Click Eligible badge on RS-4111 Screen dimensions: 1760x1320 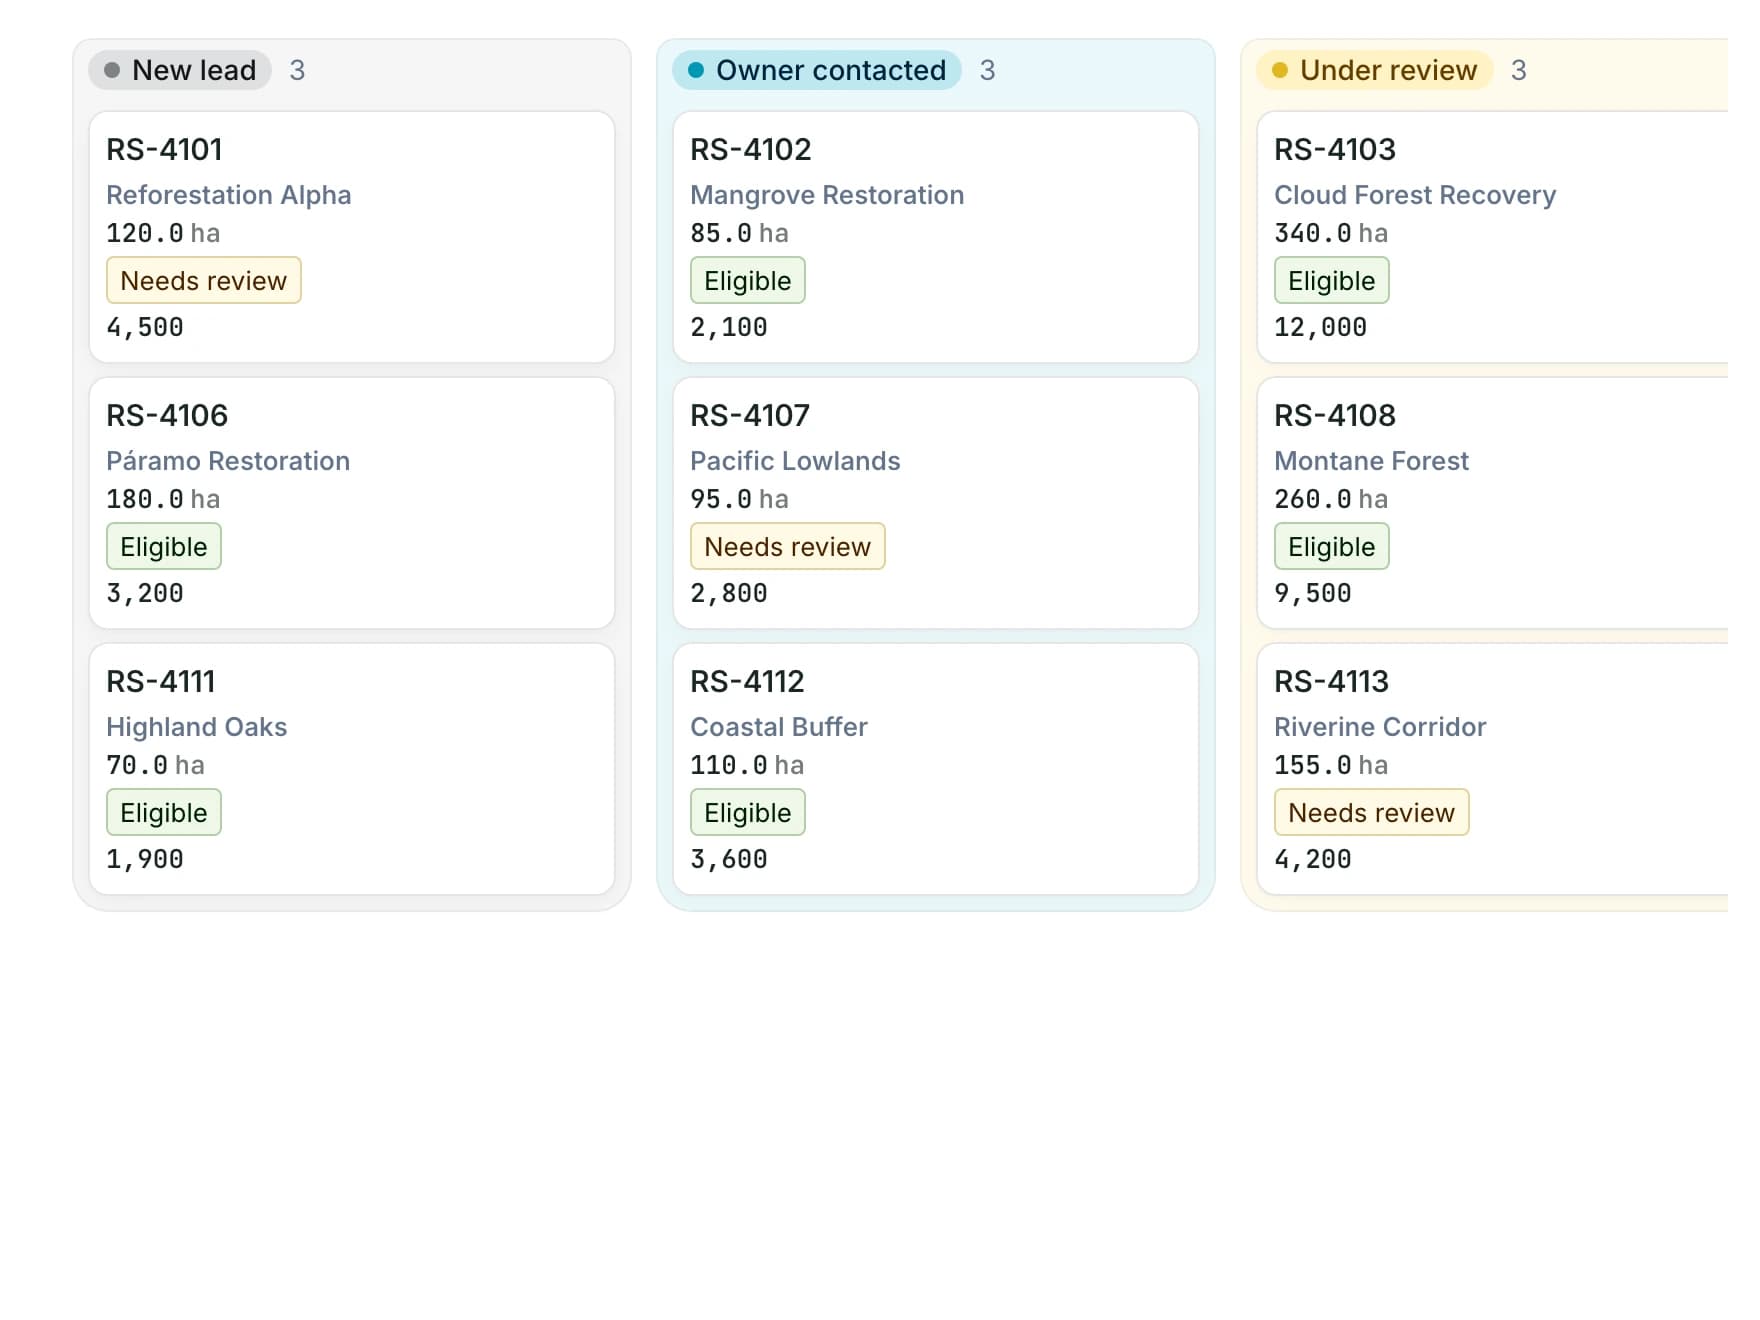(x=164, y=813)
